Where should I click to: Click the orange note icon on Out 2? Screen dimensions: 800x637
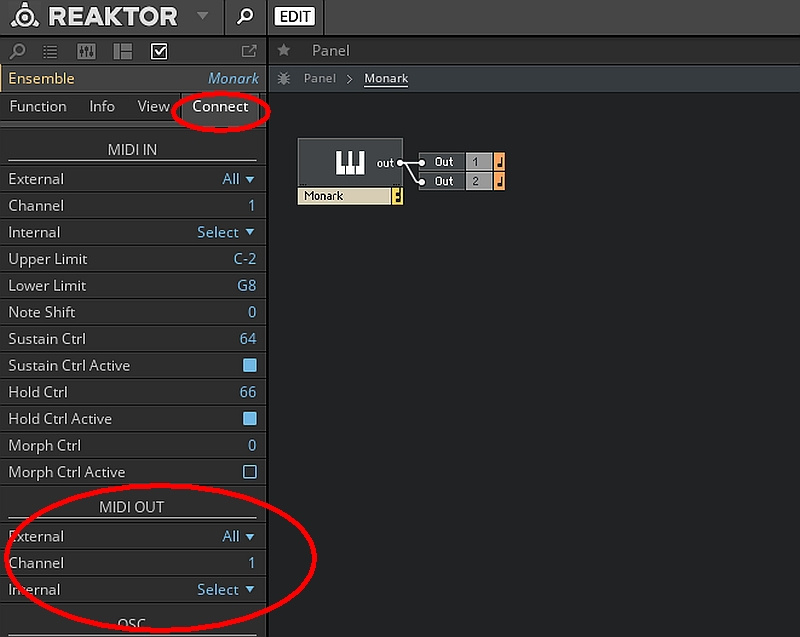pos(499,182)
